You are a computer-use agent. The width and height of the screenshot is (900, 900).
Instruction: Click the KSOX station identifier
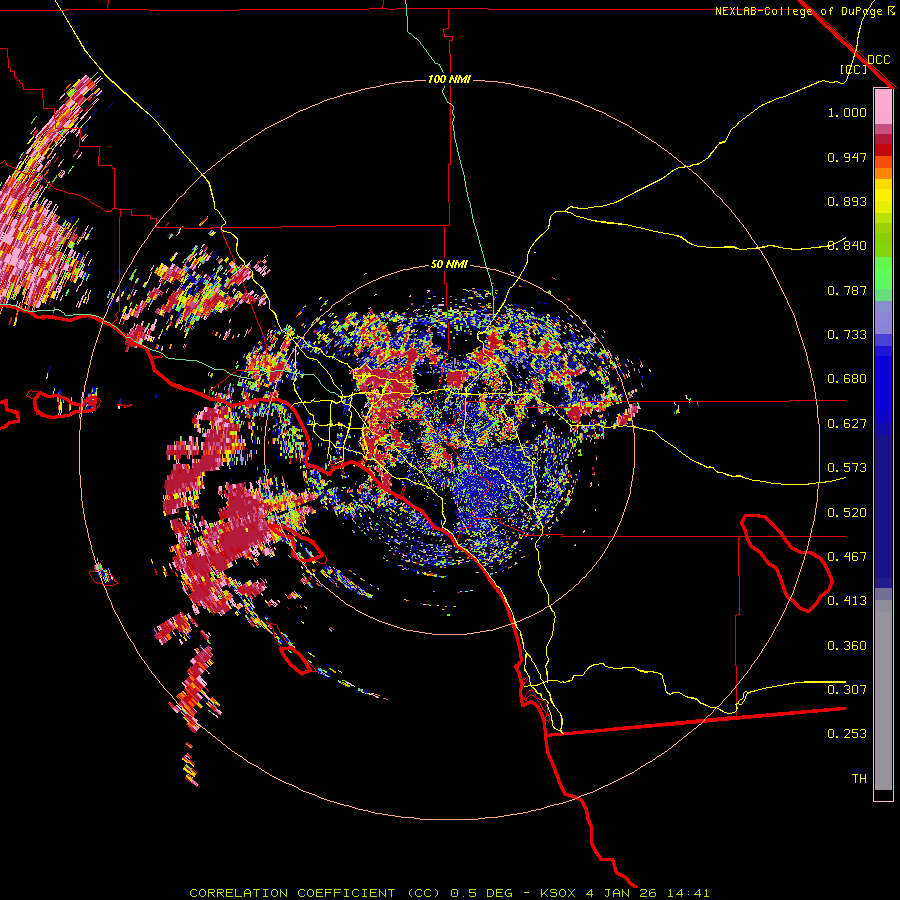pos(558,893)
